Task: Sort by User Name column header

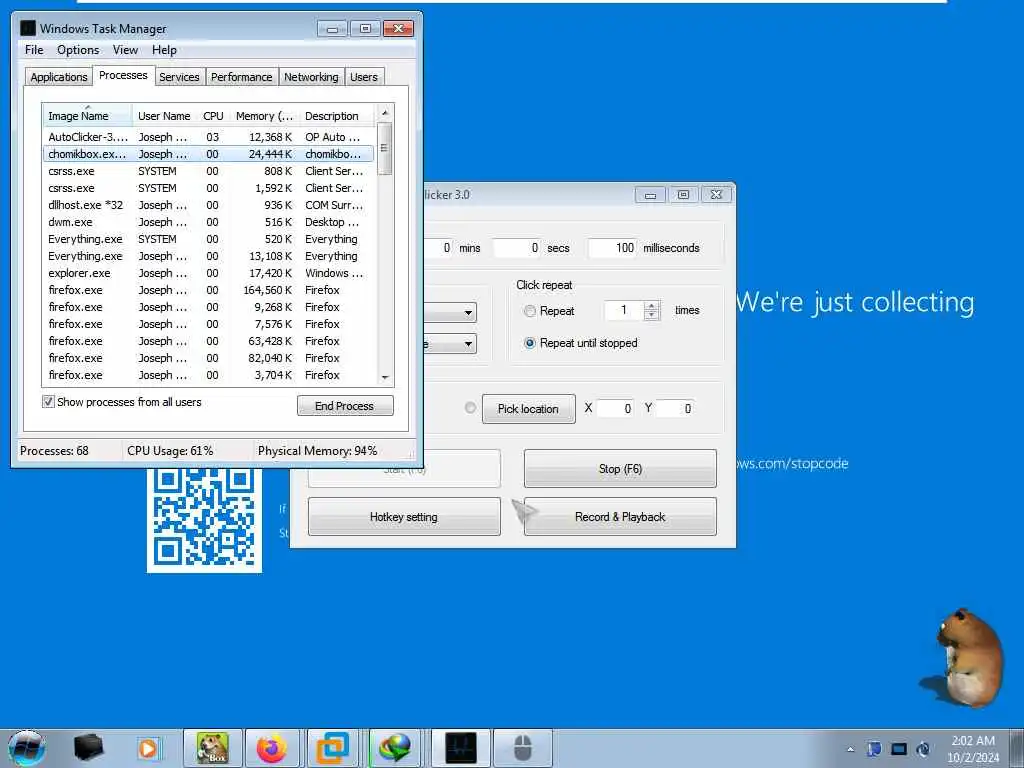Action: click(x=164, y=116)
